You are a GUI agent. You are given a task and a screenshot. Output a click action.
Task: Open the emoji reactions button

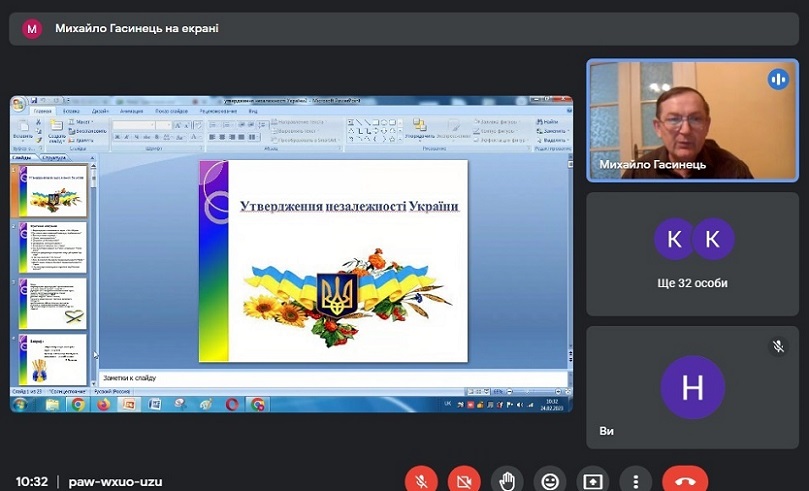pos(550,481)
